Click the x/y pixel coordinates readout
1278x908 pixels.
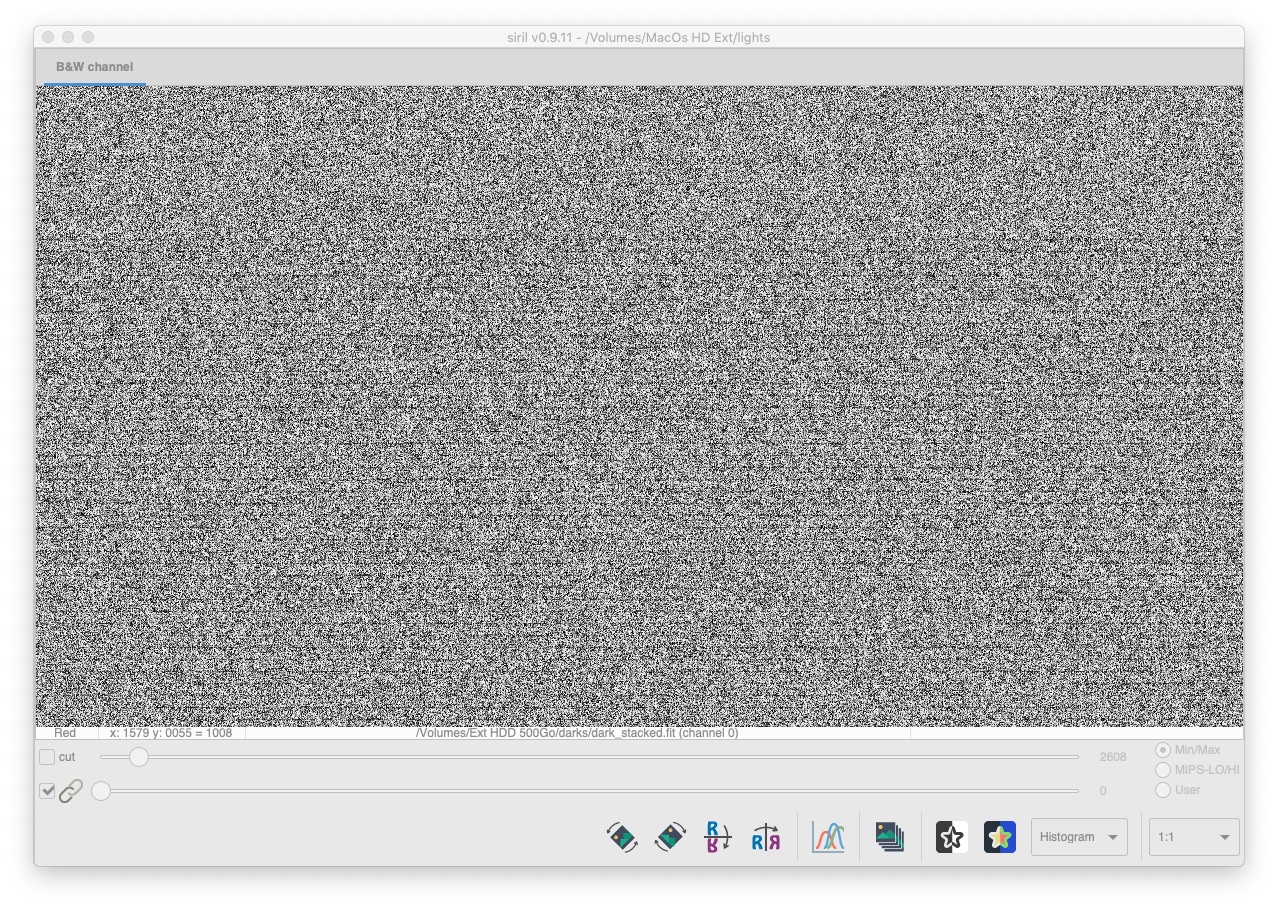tap(171, 733)
